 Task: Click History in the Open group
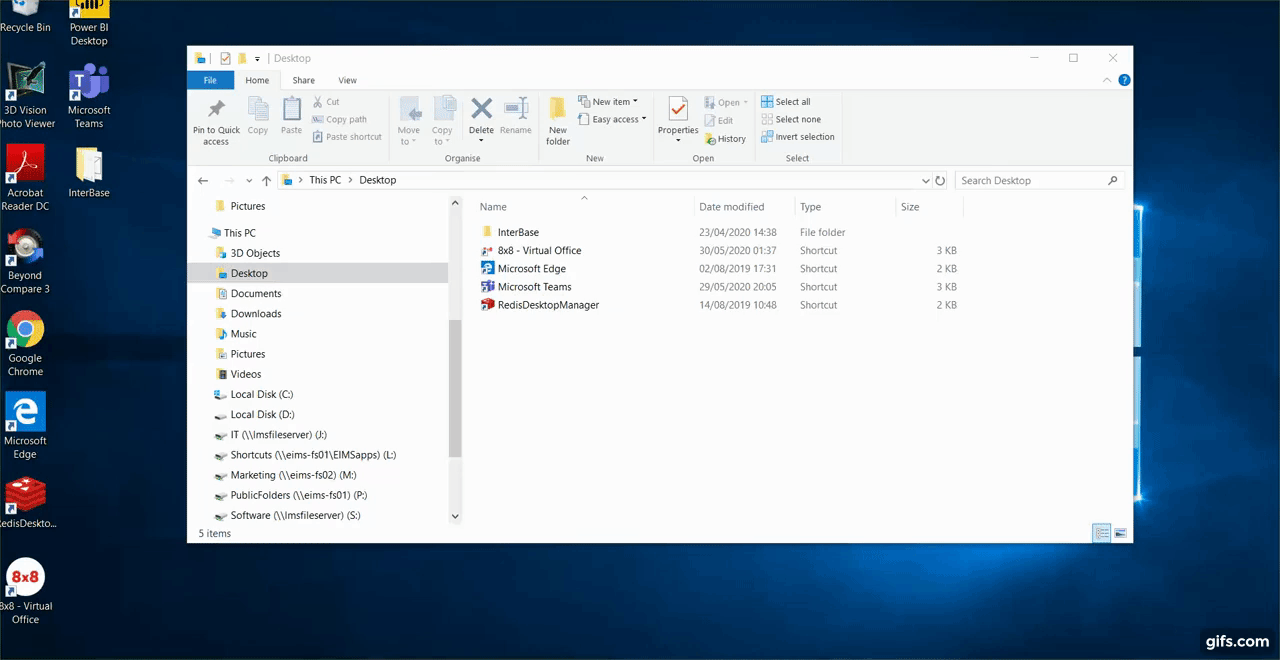pyautogui.click(x=725, y=139)
